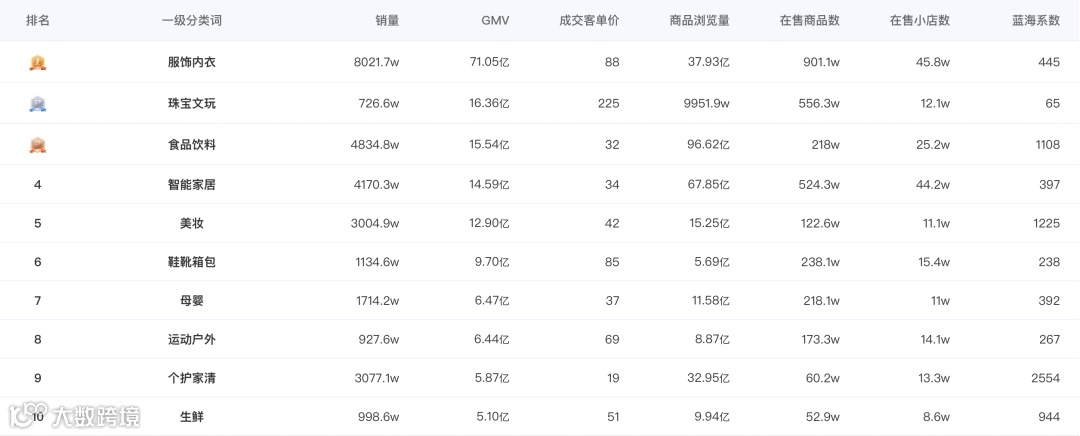Screen dimensions: 1080x436
Task: Sort by the 销量 column header
Action: 387,20
